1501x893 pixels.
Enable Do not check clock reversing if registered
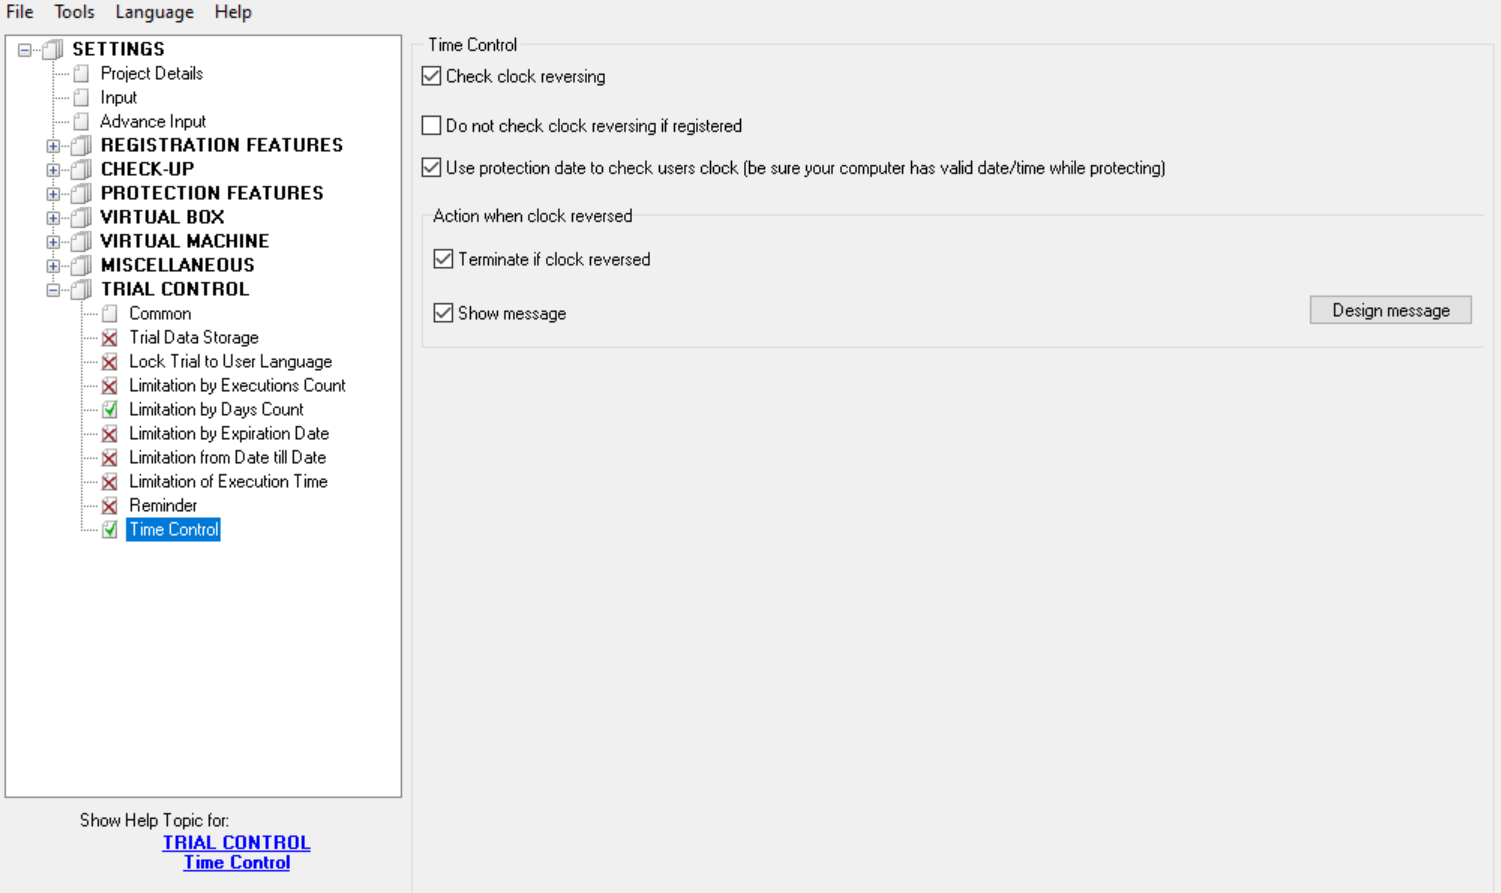coord(432,126)
